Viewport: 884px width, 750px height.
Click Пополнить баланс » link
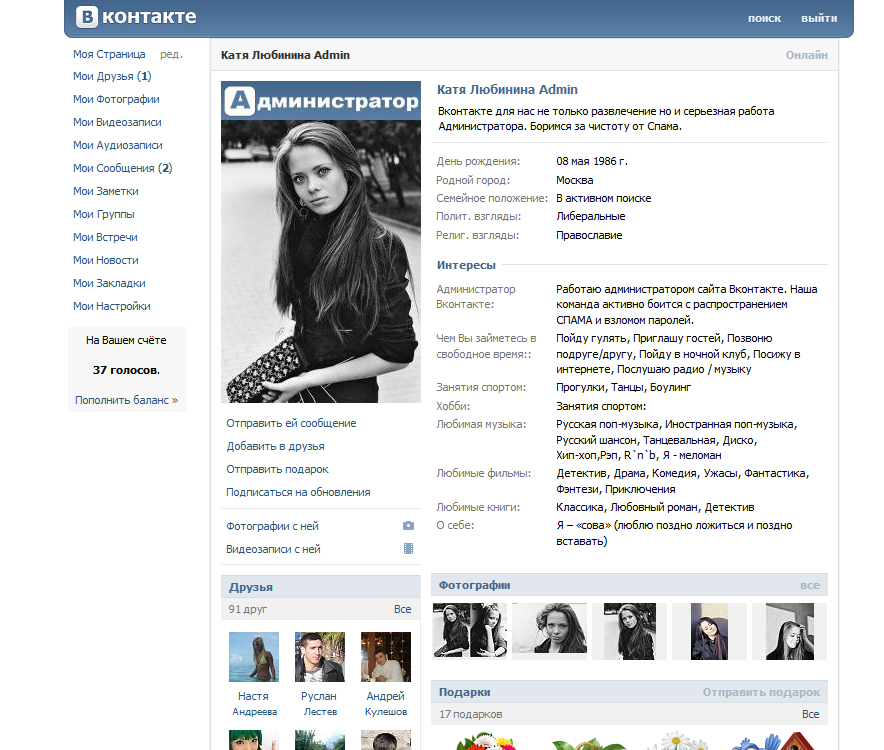point(127,400)
